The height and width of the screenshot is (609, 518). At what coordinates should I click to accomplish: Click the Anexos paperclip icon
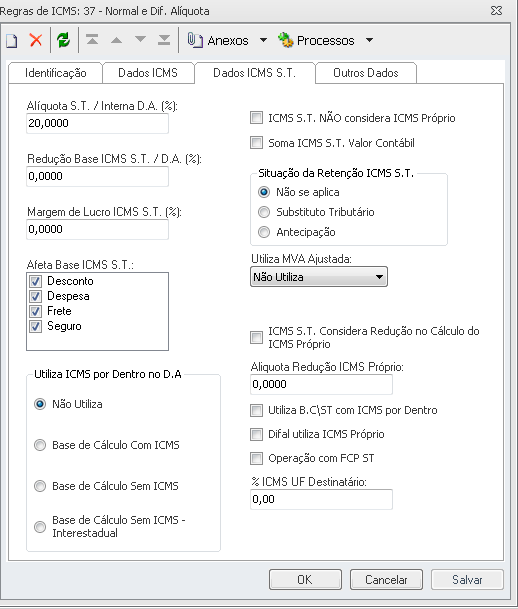click(195, 40)
